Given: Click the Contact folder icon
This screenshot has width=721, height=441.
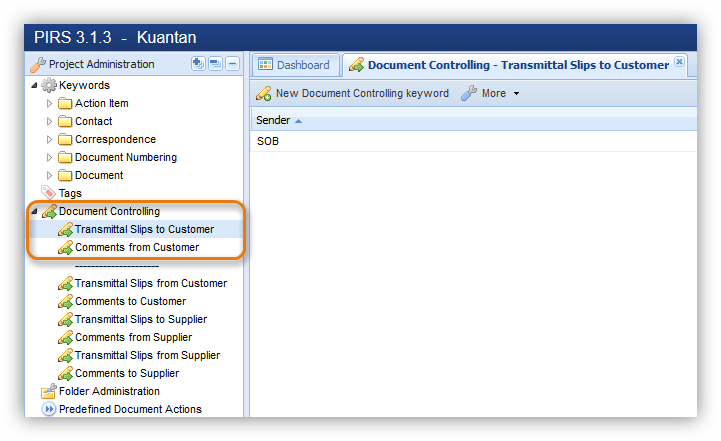Looking at the screenshot, I should tap(65, 121).
